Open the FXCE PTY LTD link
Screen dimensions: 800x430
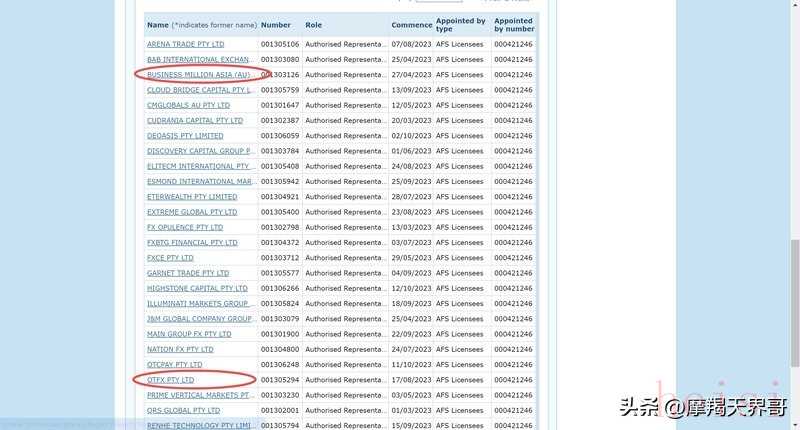point(170,258)
